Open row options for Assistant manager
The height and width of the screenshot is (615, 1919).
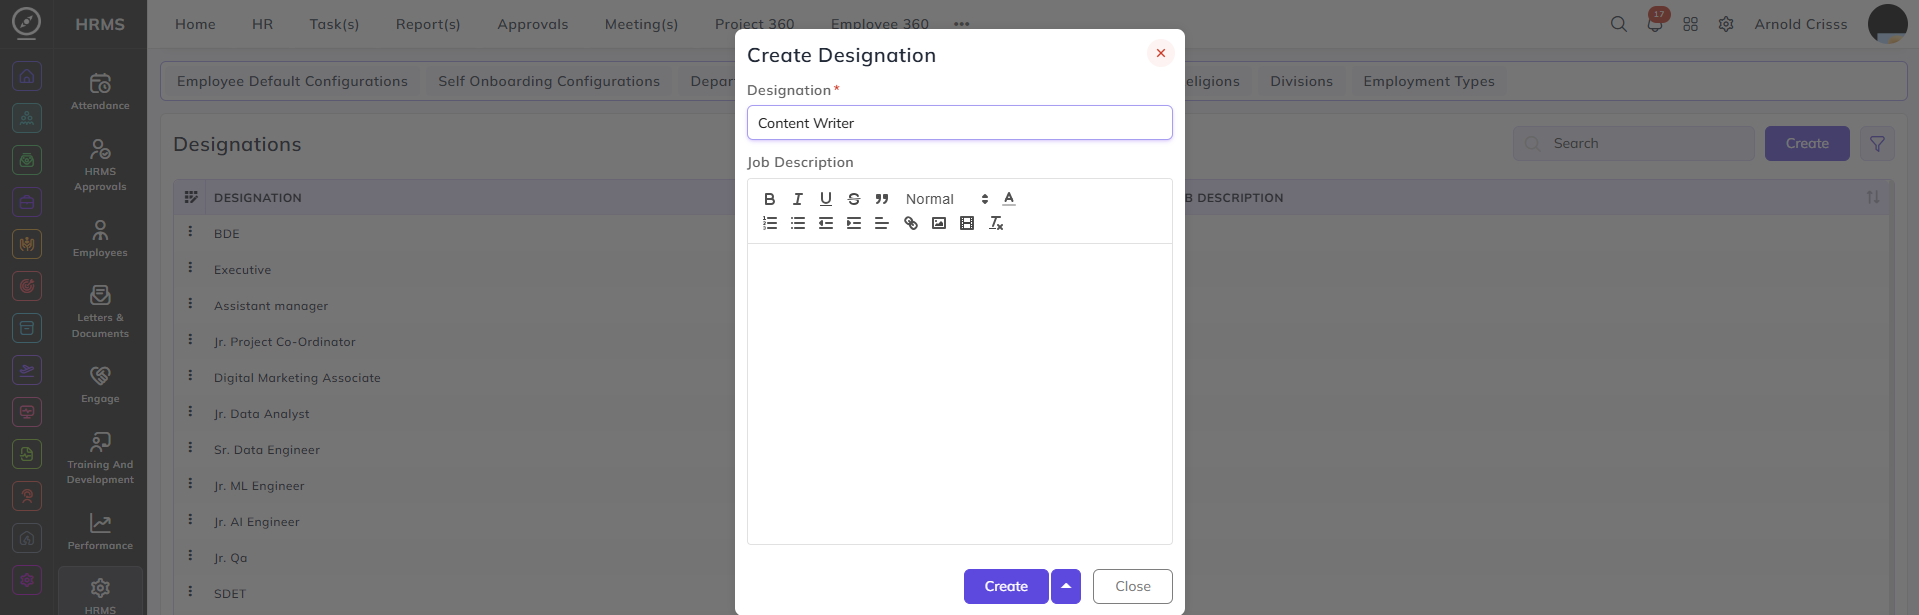pos(190,303)
